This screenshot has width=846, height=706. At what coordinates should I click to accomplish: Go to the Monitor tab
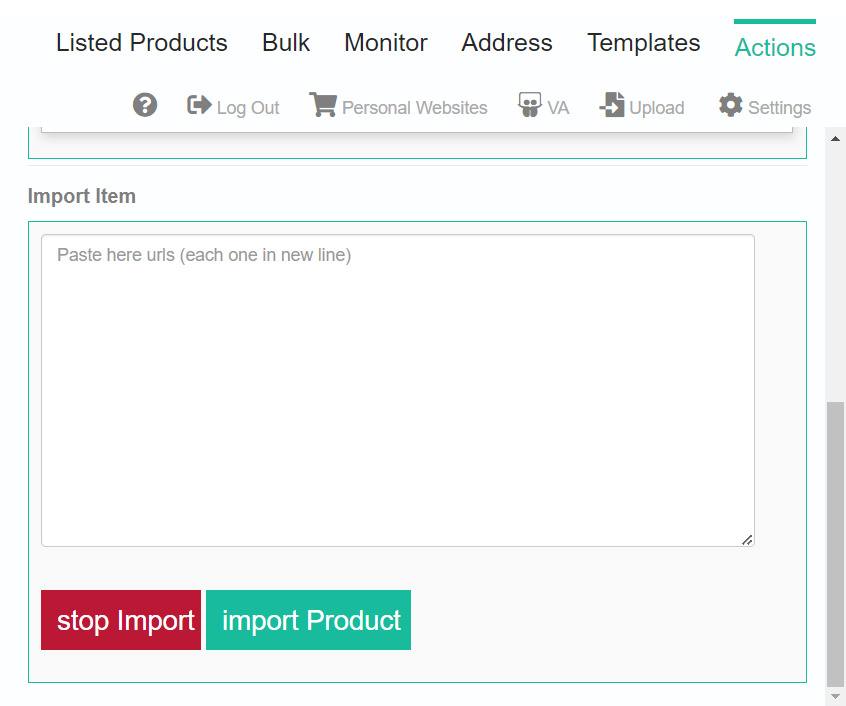(386, 43)
